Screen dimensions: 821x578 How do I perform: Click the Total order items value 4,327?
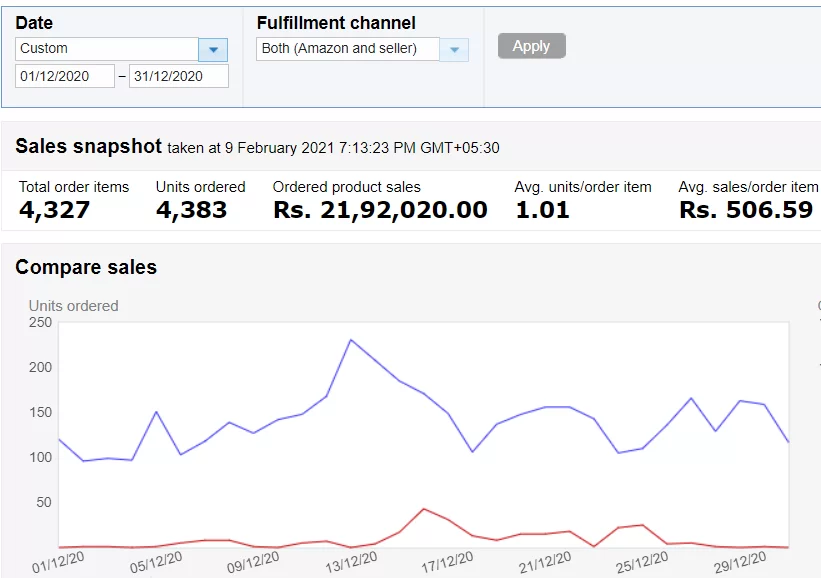pyautogui.click(x=55, y=210)
